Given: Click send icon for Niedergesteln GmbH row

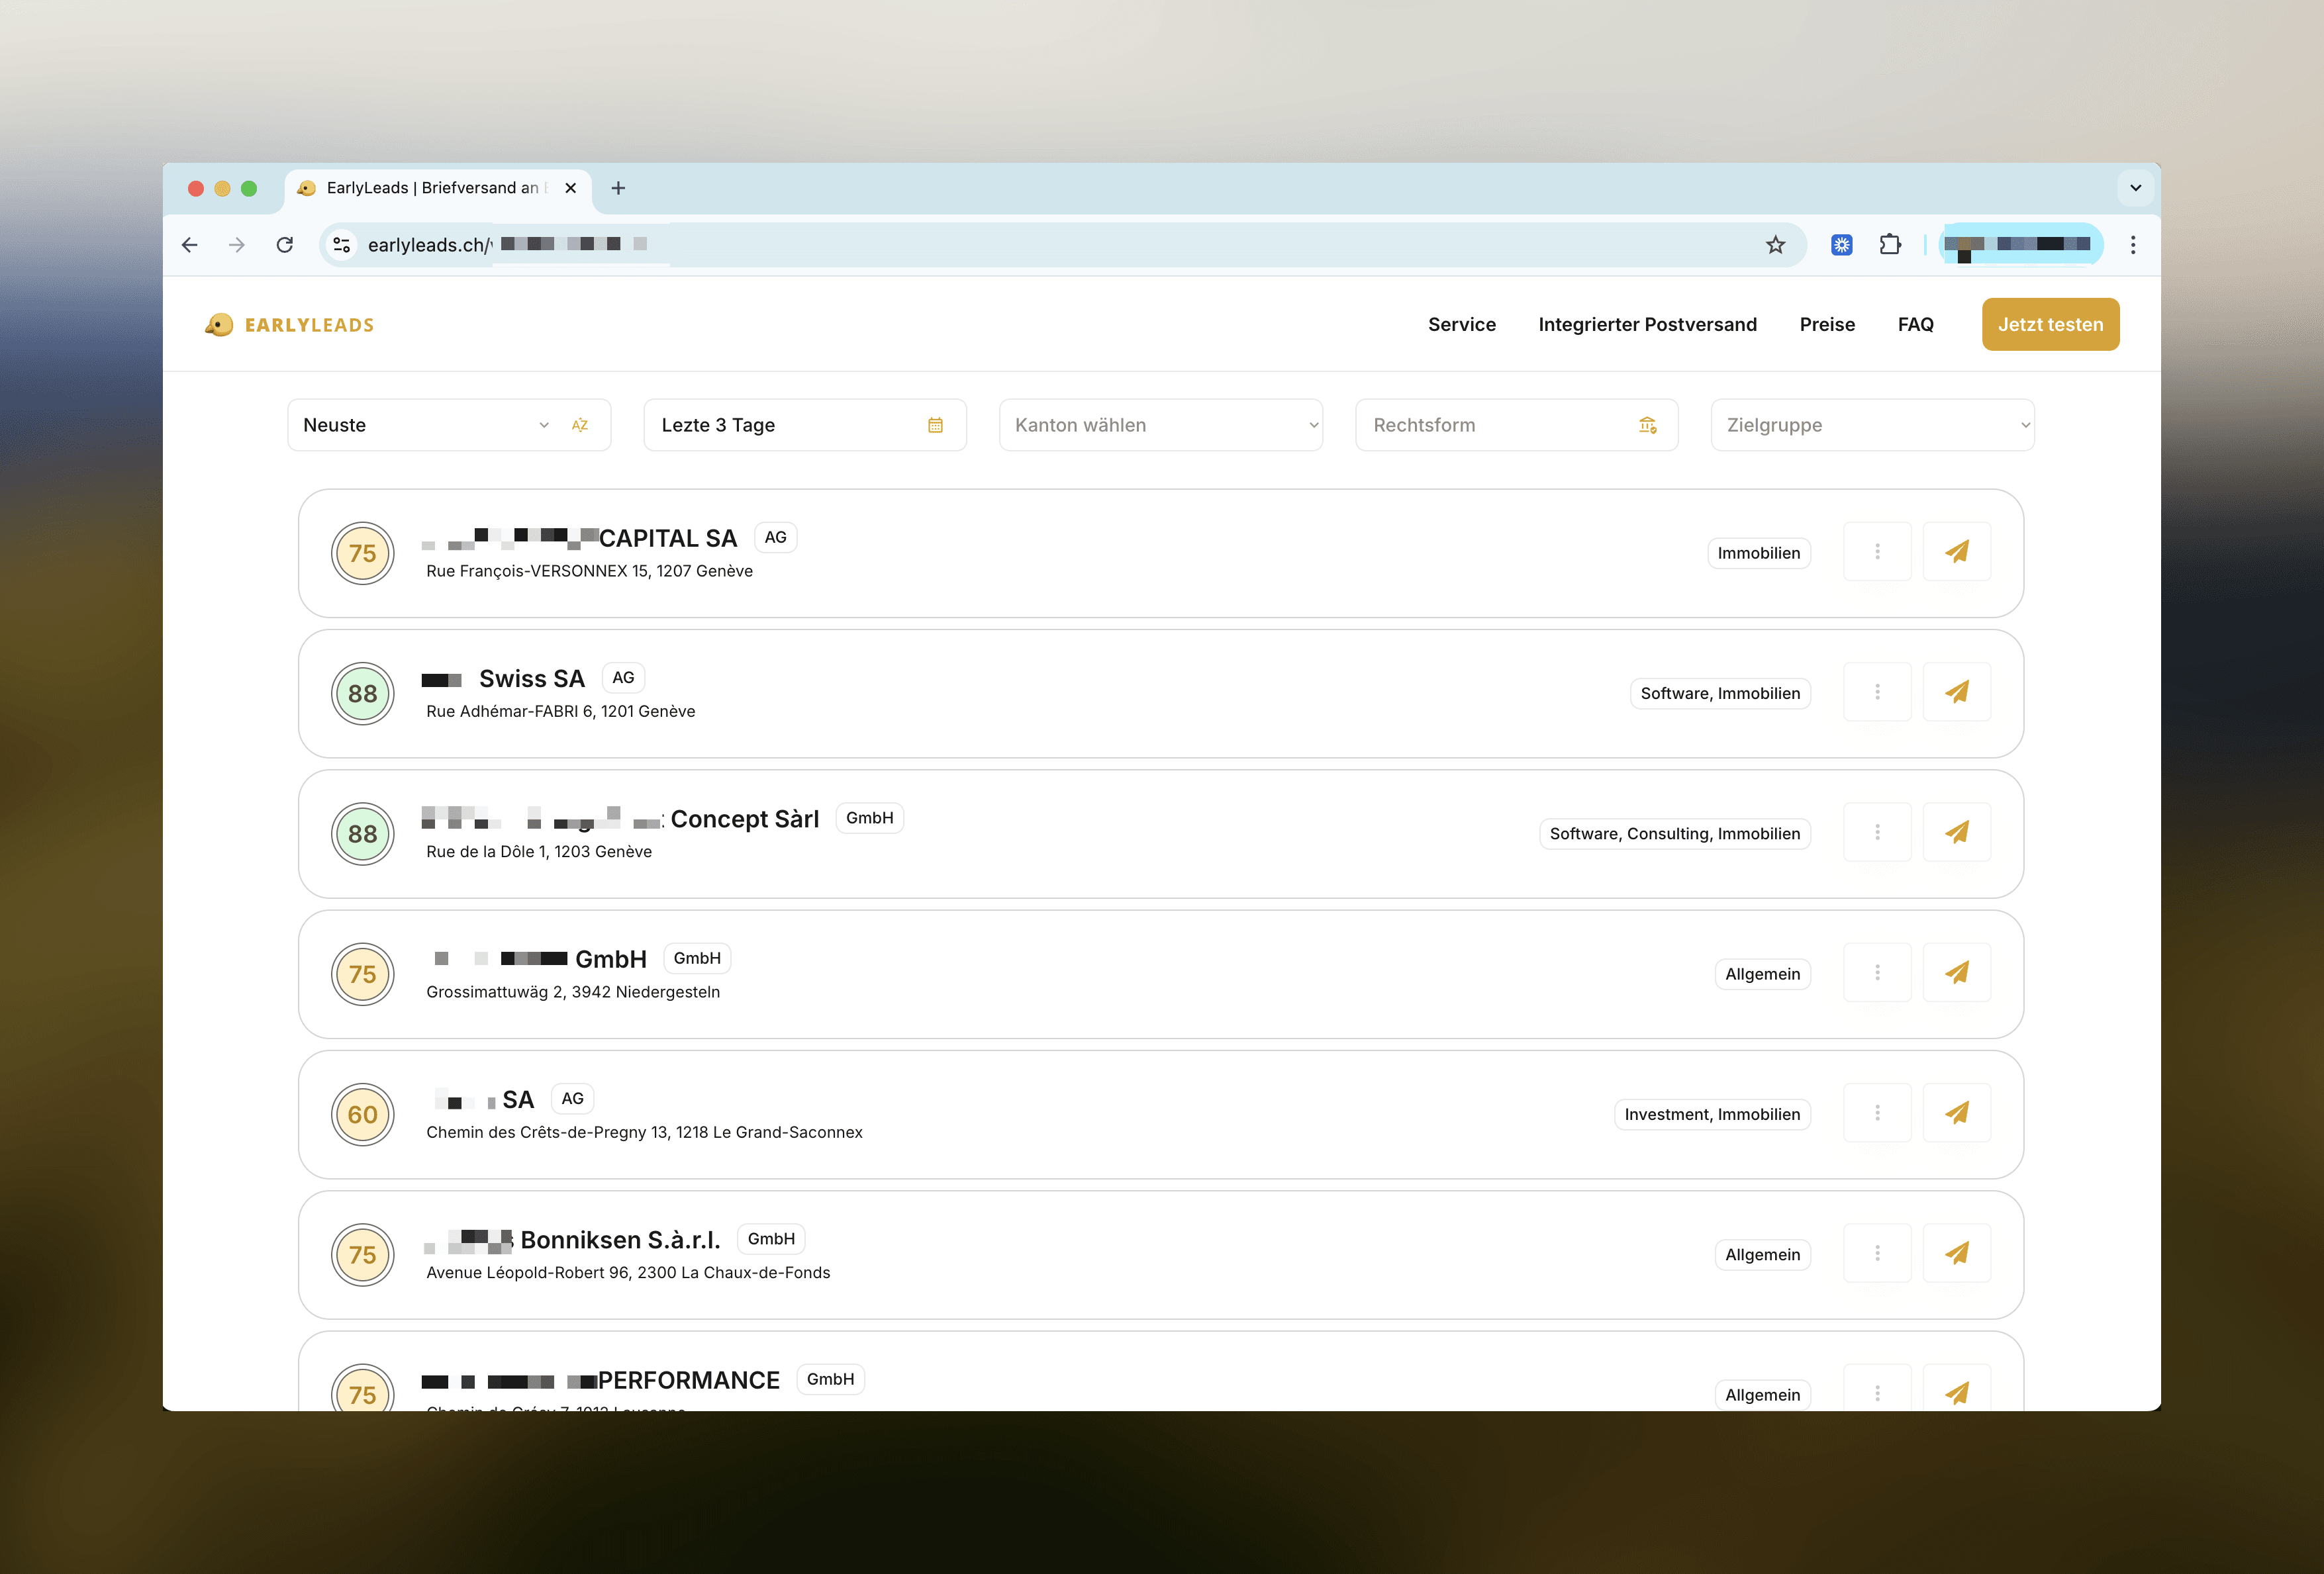Looking at the screenshot, I should coord(1956,973).
